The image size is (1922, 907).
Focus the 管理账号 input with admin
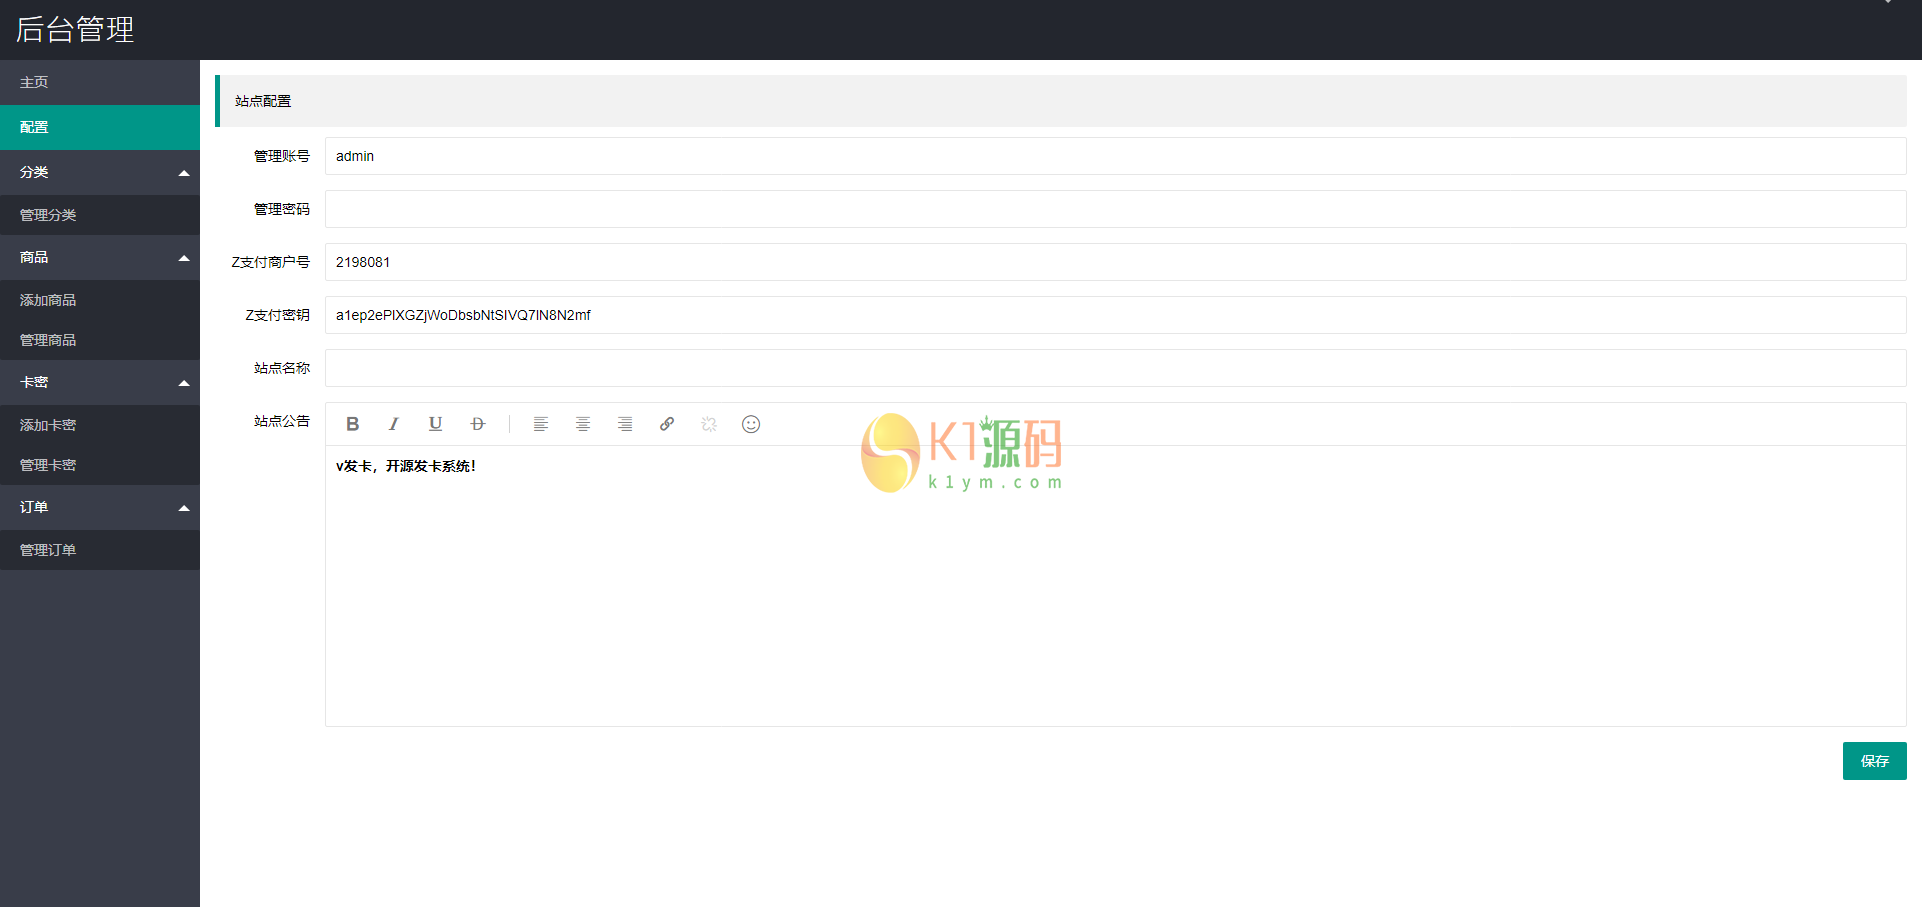tap(1115, 156)
